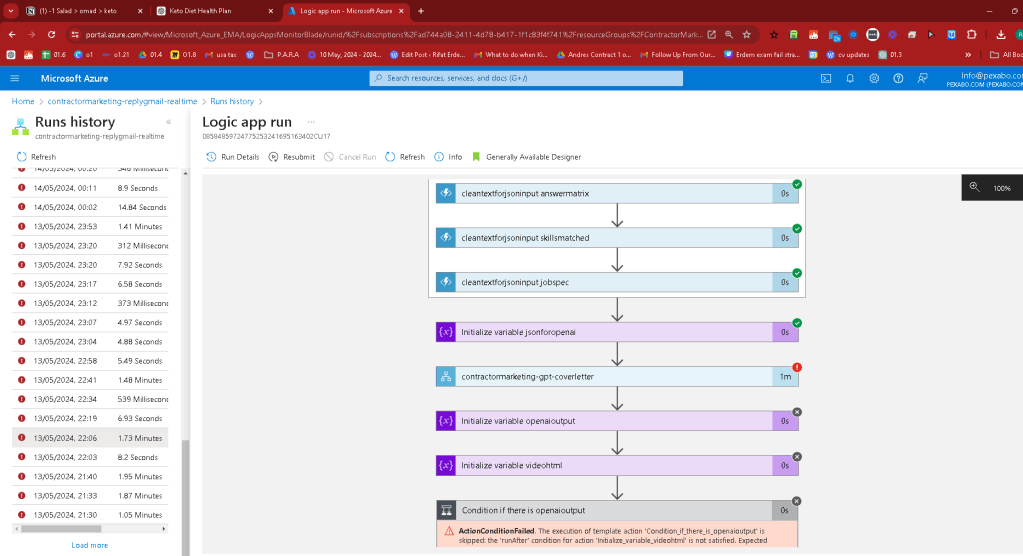The image size is (1023, 556).
Task: Click the green success badge on jsonforopenai step
Action: point(797,323)
